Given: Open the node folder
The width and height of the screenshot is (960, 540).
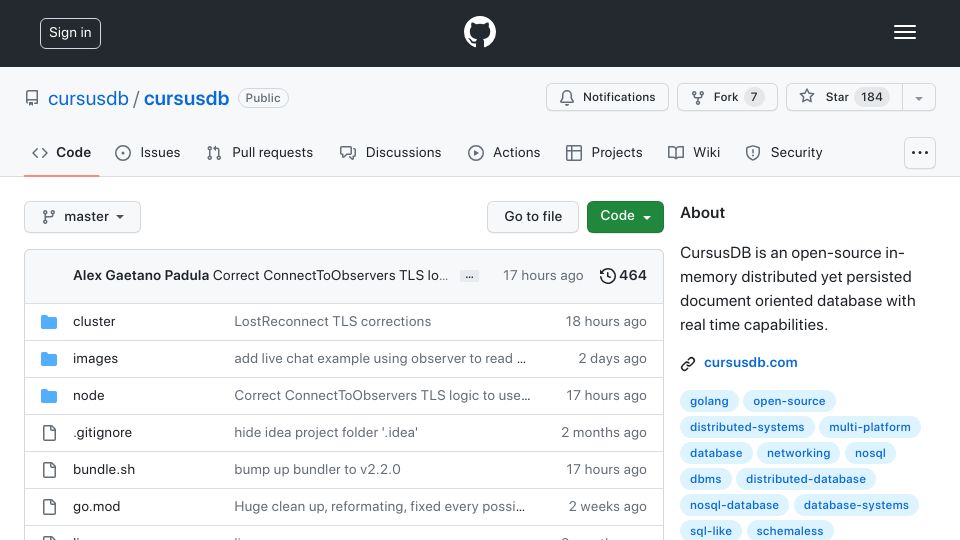Looking at the screenshot, I should click(x=89, y=396).
